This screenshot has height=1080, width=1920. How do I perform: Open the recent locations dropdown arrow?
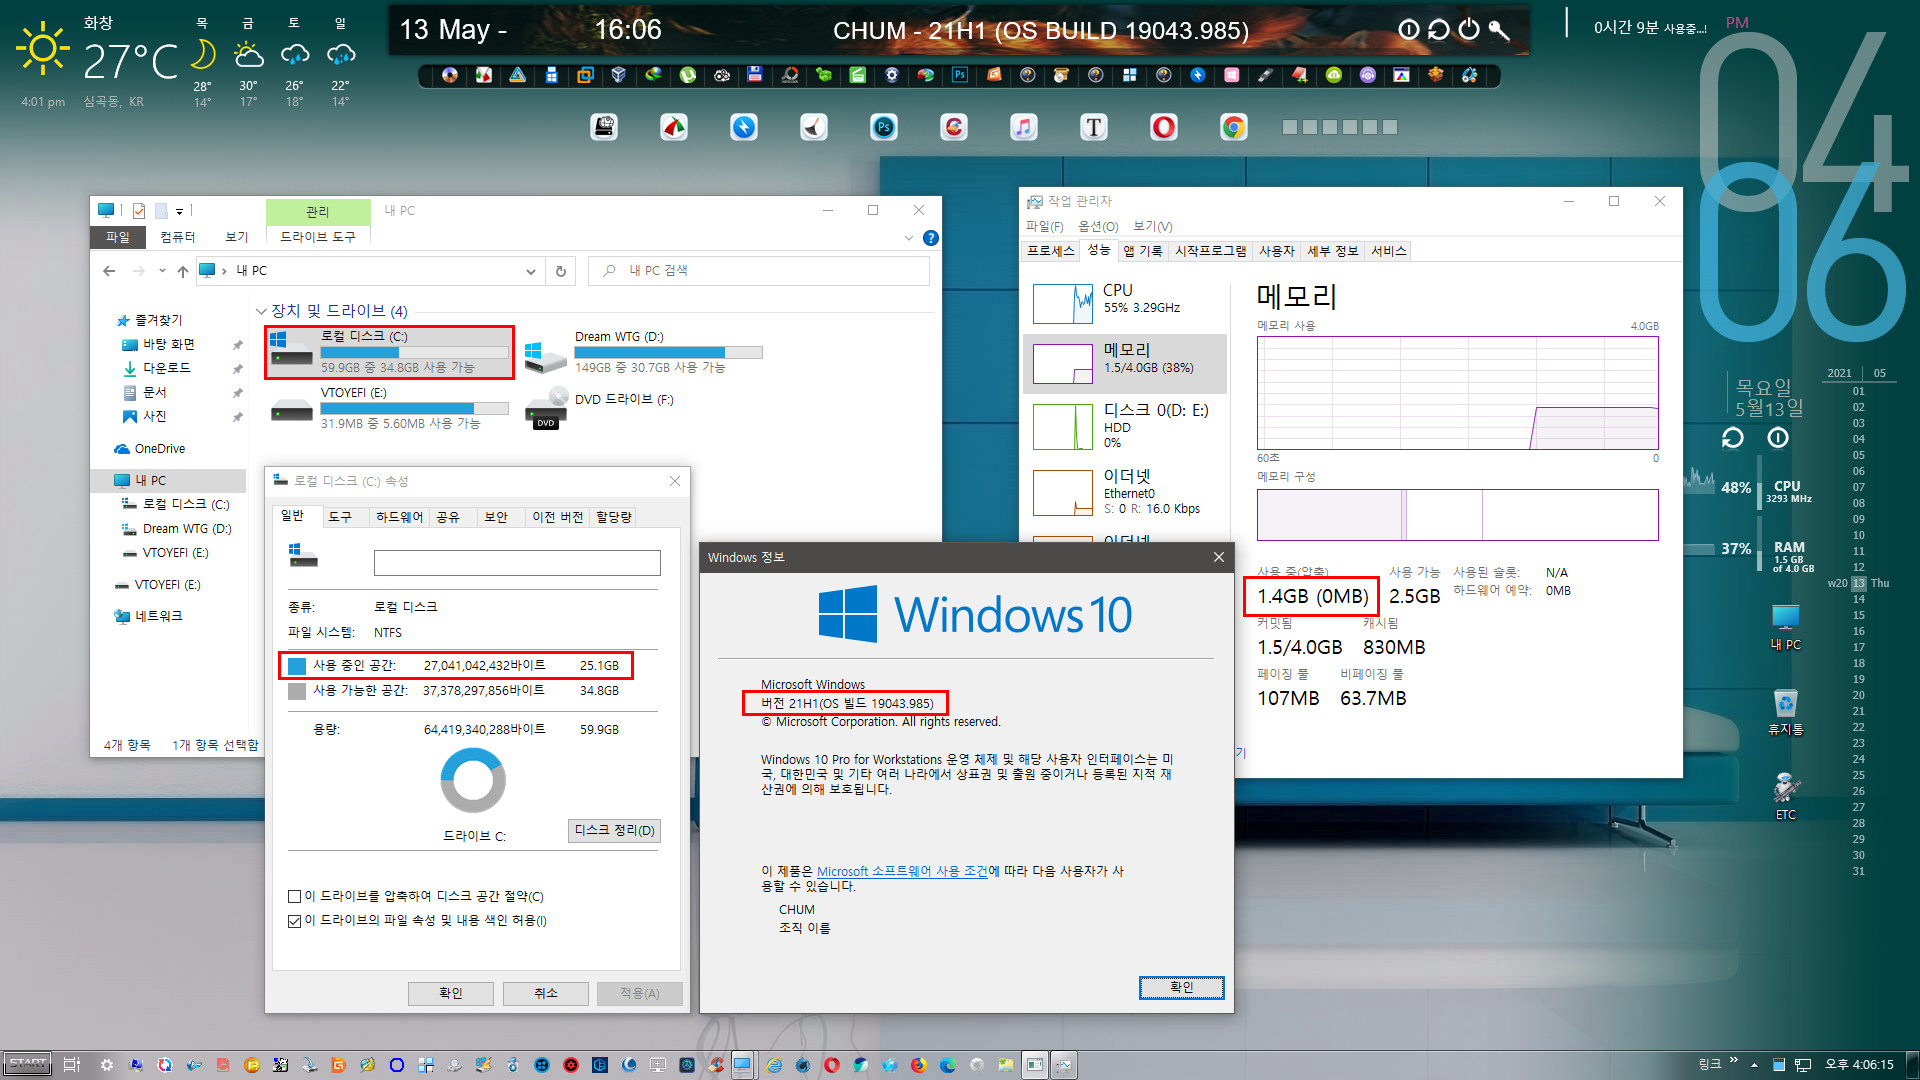(x=162, y=271)
